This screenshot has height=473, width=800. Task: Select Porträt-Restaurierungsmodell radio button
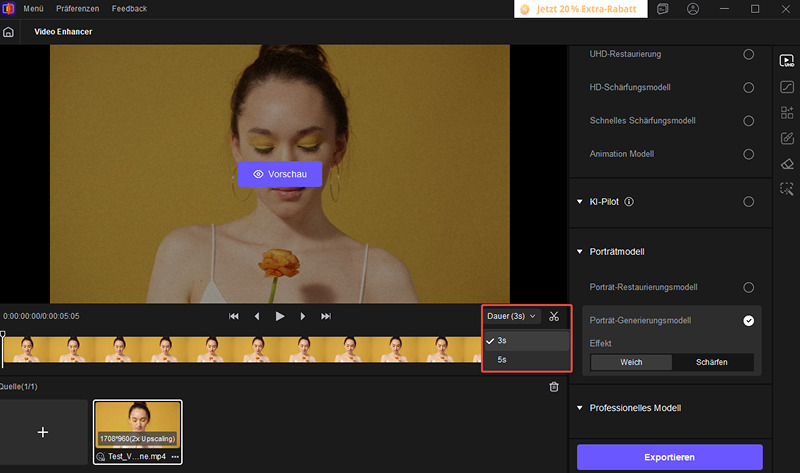point(749,287)
